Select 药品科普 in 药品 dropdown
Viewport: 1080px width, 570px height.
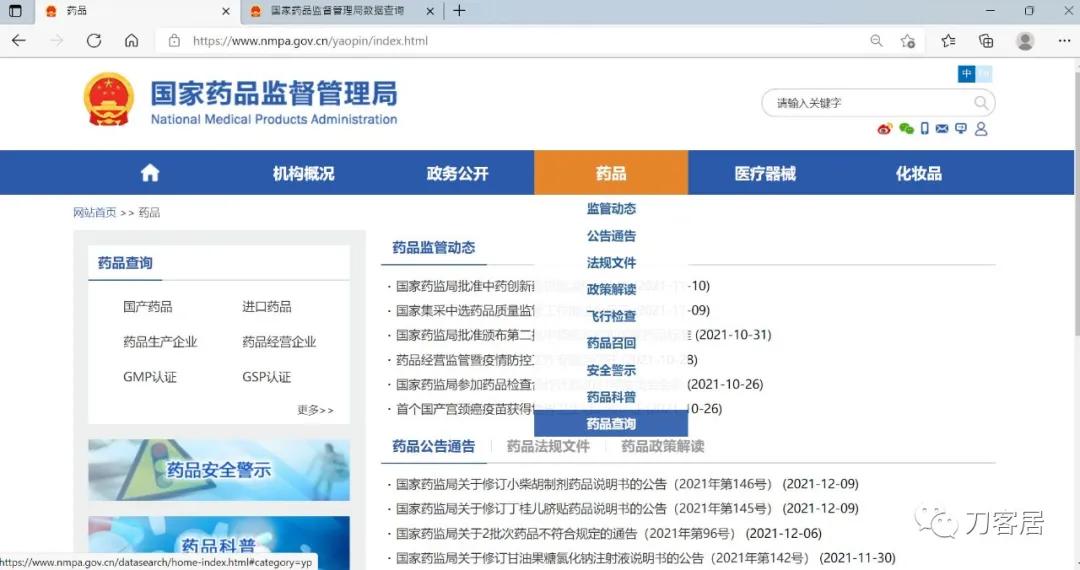611,397
